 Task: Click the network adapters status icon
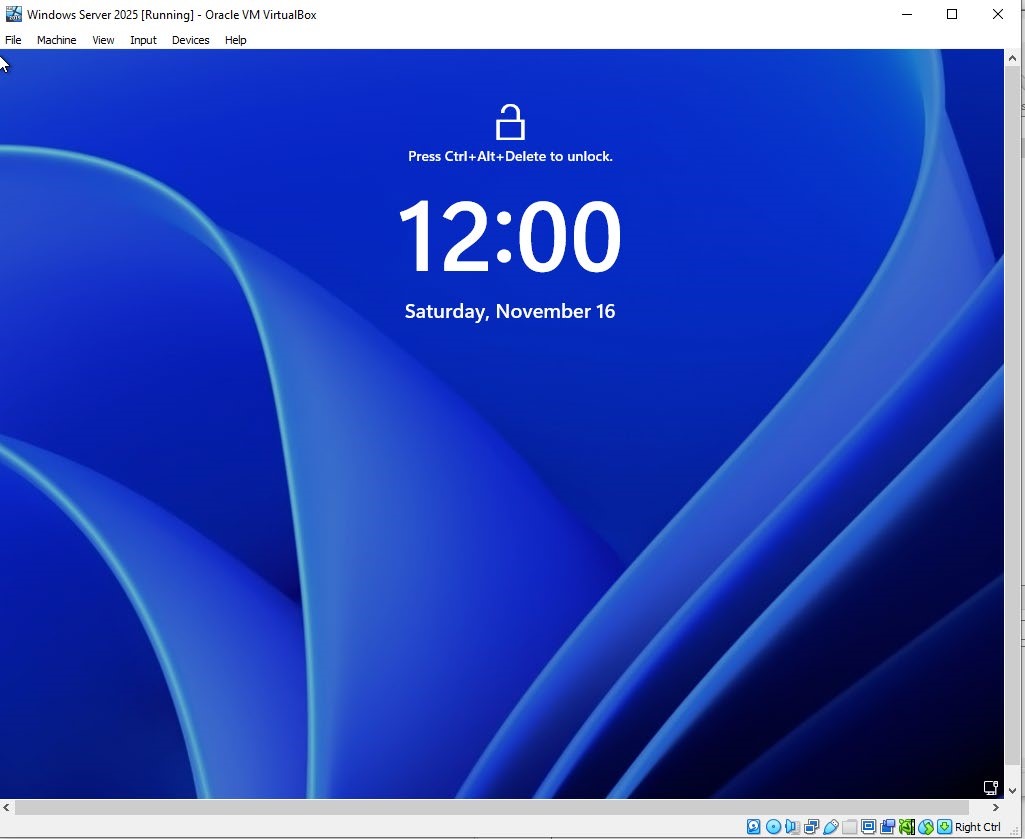[x=811, y=827]
